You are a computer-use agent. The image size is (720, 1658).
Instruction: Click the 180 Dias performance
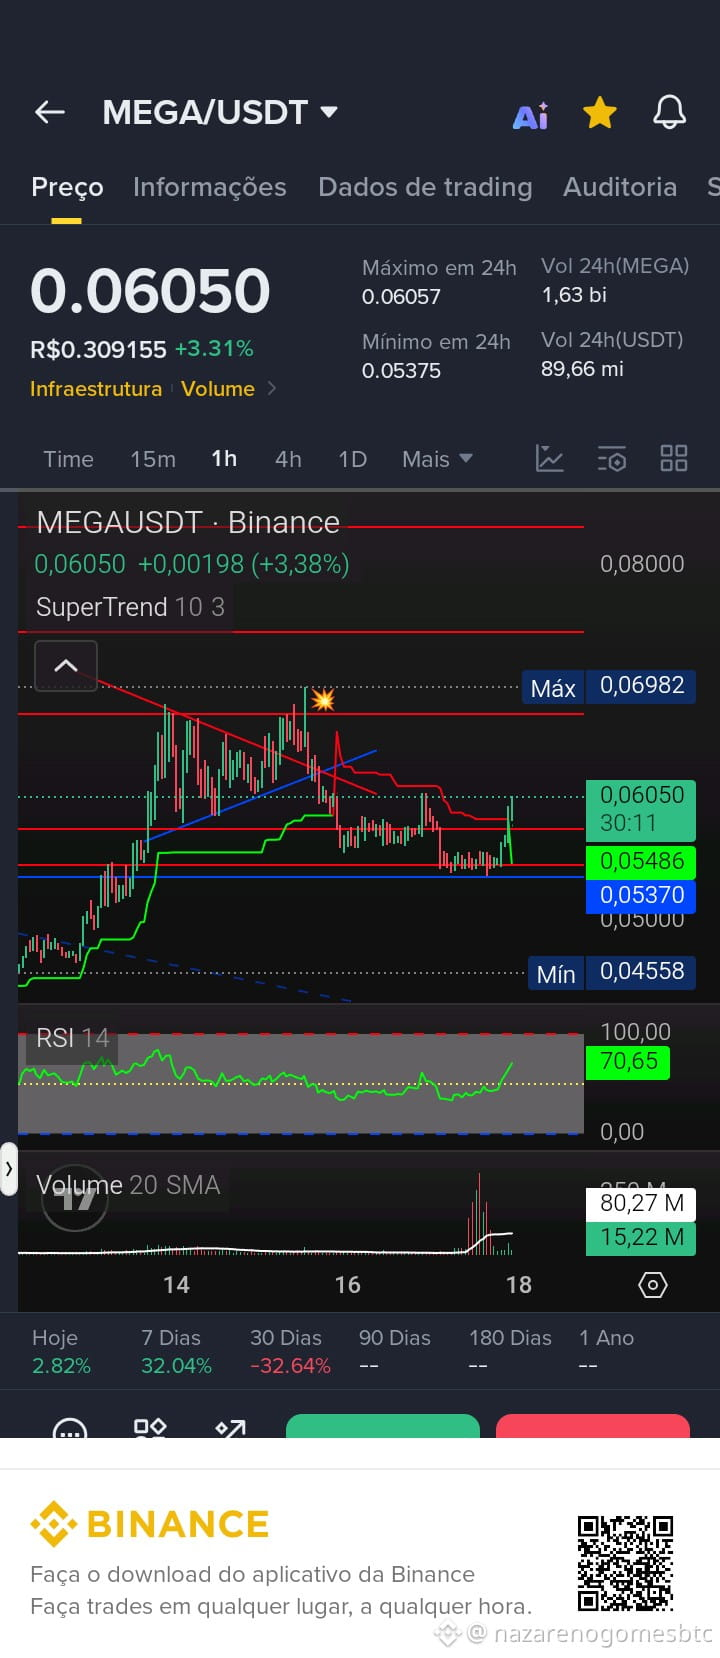(x=510, y=1351)
